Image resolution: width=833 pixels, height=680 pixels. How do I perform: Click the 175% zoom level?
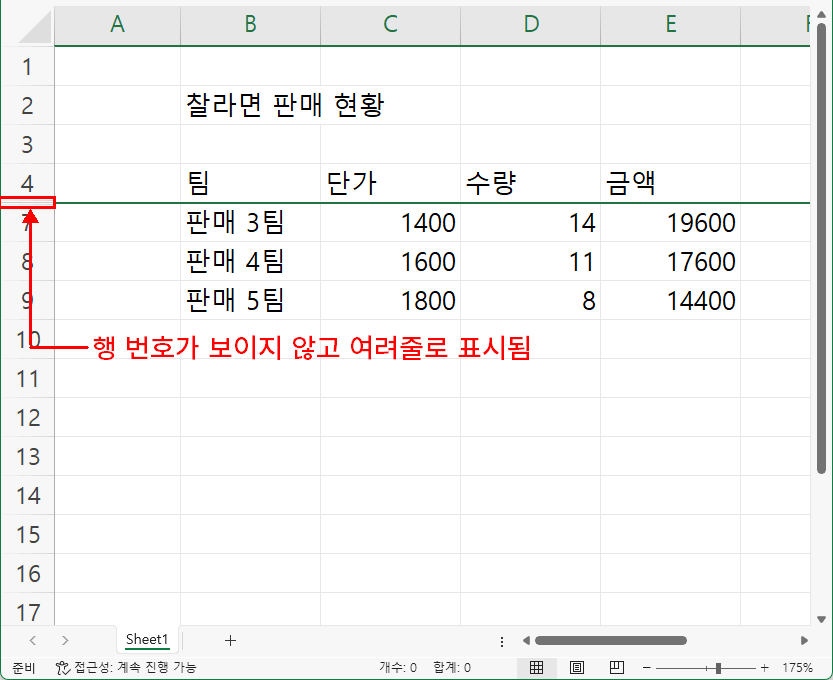(x=797, y=667)
